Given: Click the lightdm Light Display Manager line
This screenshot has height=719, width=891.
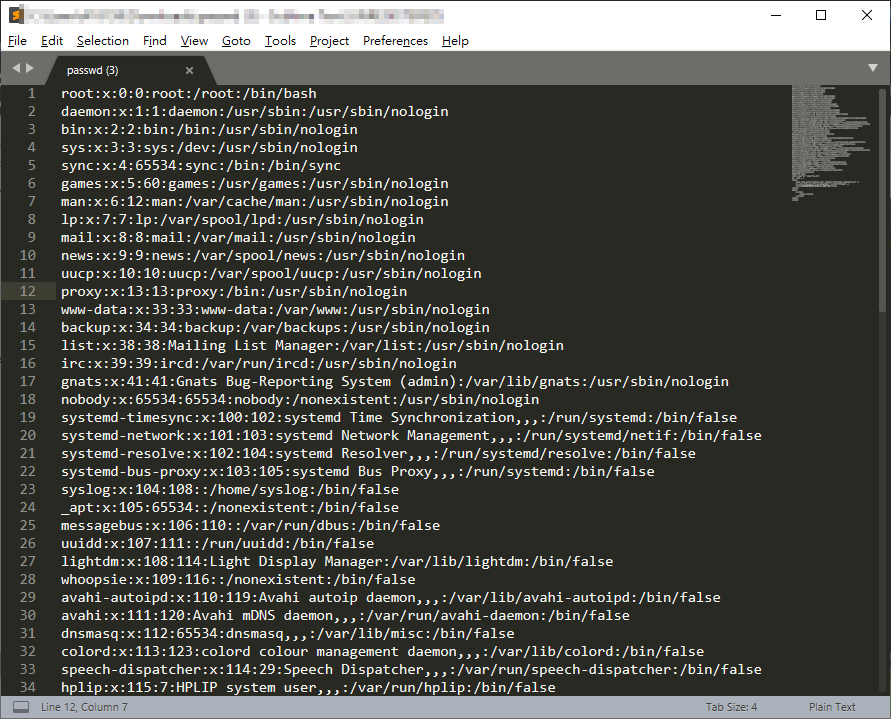Looking at the screenshot, I should click(337, 562).
